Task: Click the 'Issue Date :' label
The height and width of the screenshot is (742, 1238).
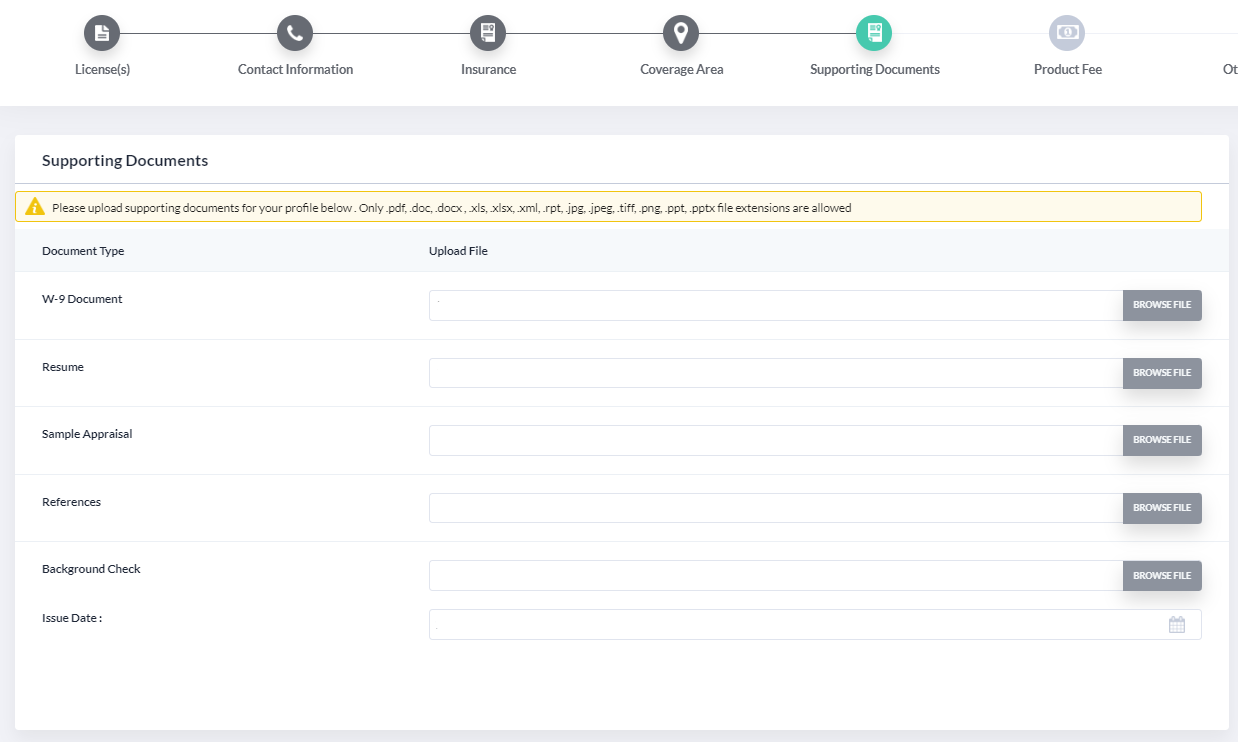Action: 72,618
